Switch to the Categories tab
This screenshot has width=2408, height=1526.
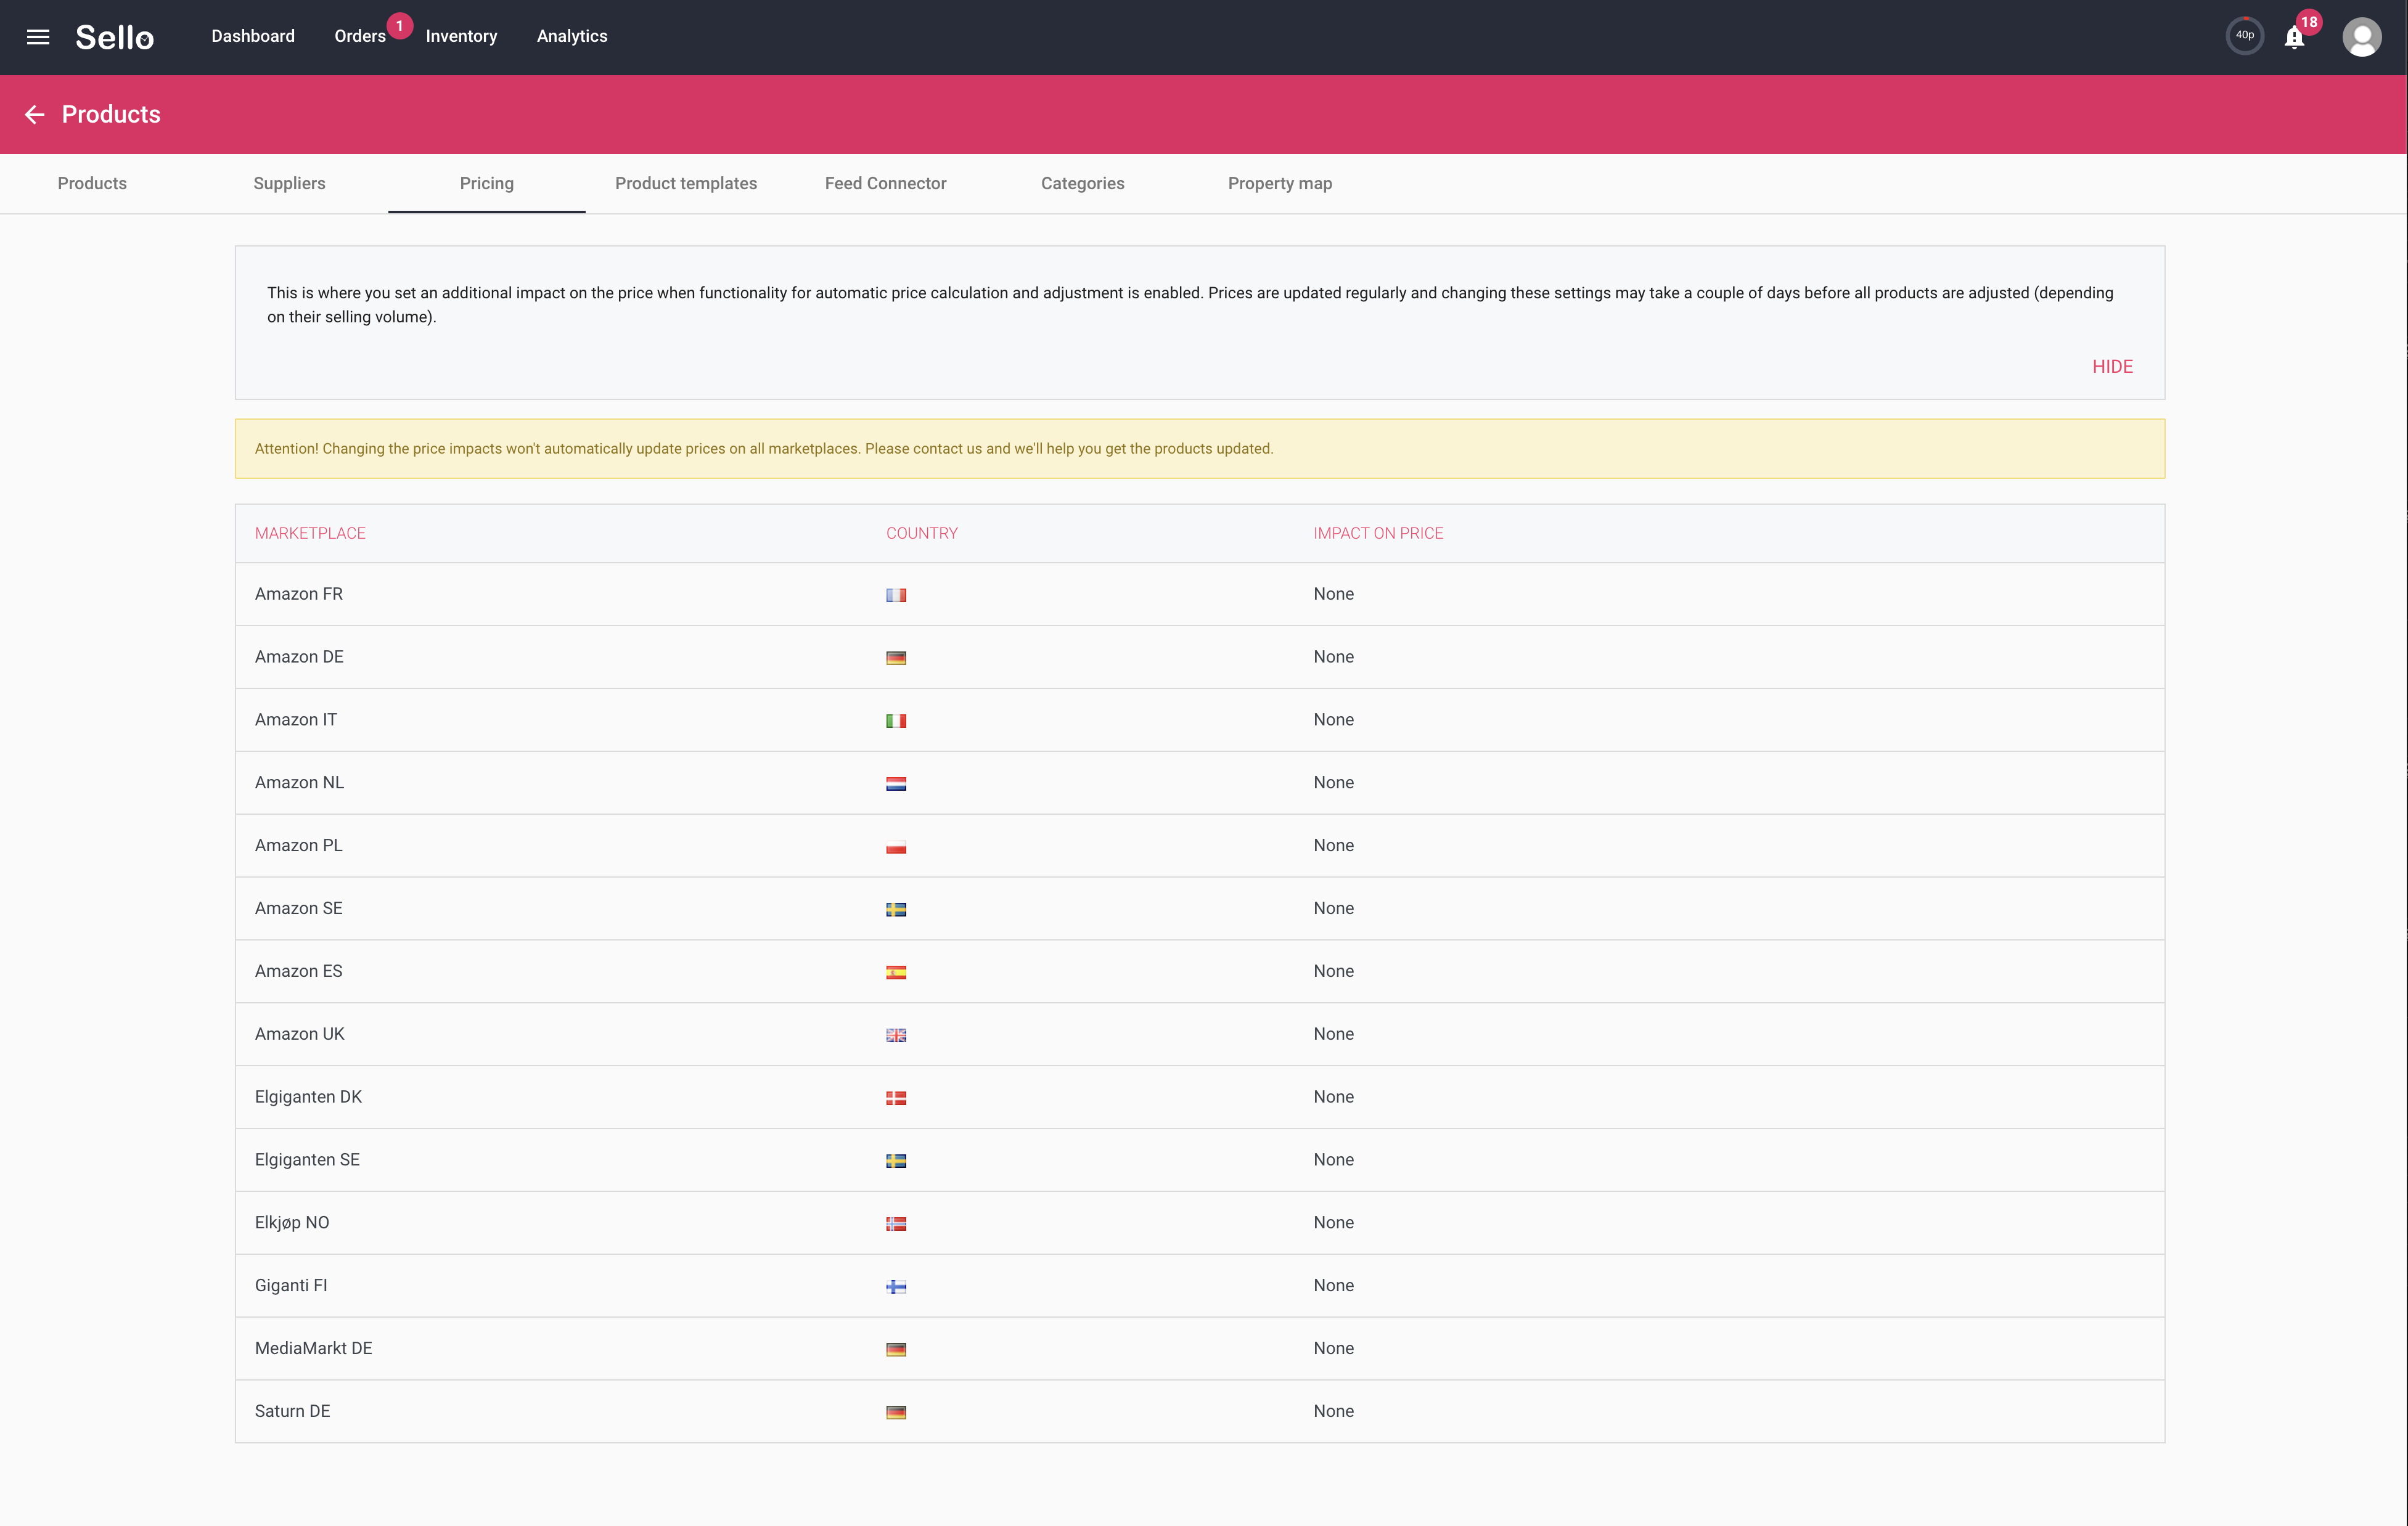1082,183
